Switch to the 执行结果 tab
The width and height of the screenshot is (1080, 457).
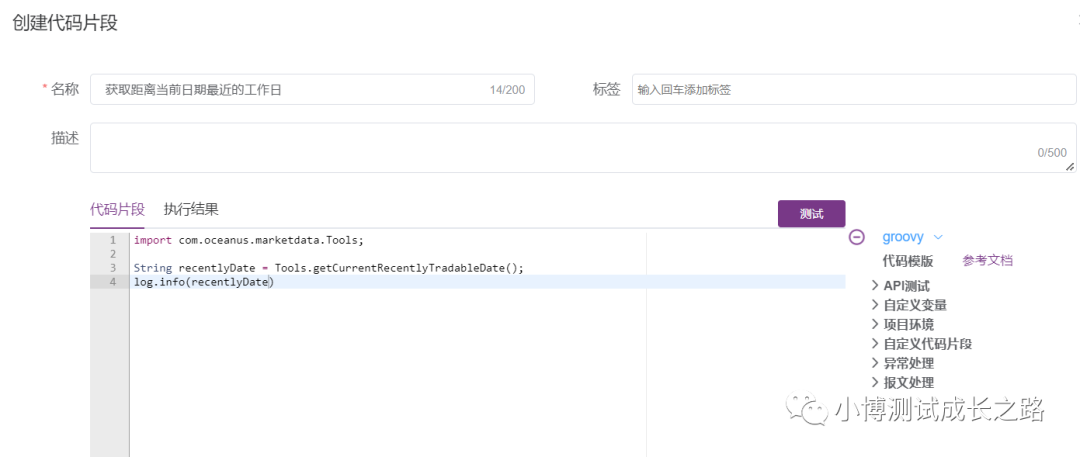pyautogui.click(x=191, y=210)
